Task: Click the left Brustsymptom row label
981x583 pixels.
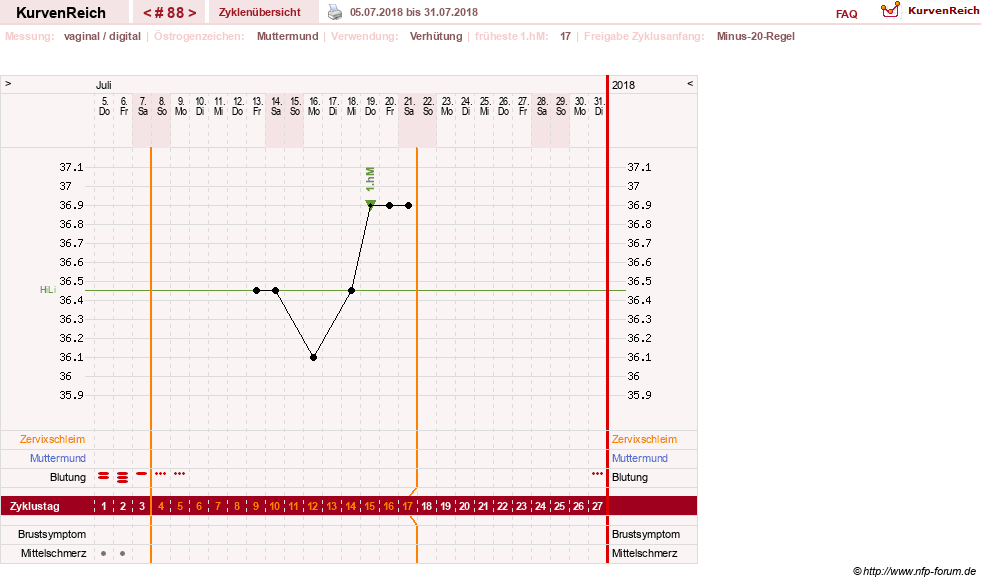Action: coord(52,534)
